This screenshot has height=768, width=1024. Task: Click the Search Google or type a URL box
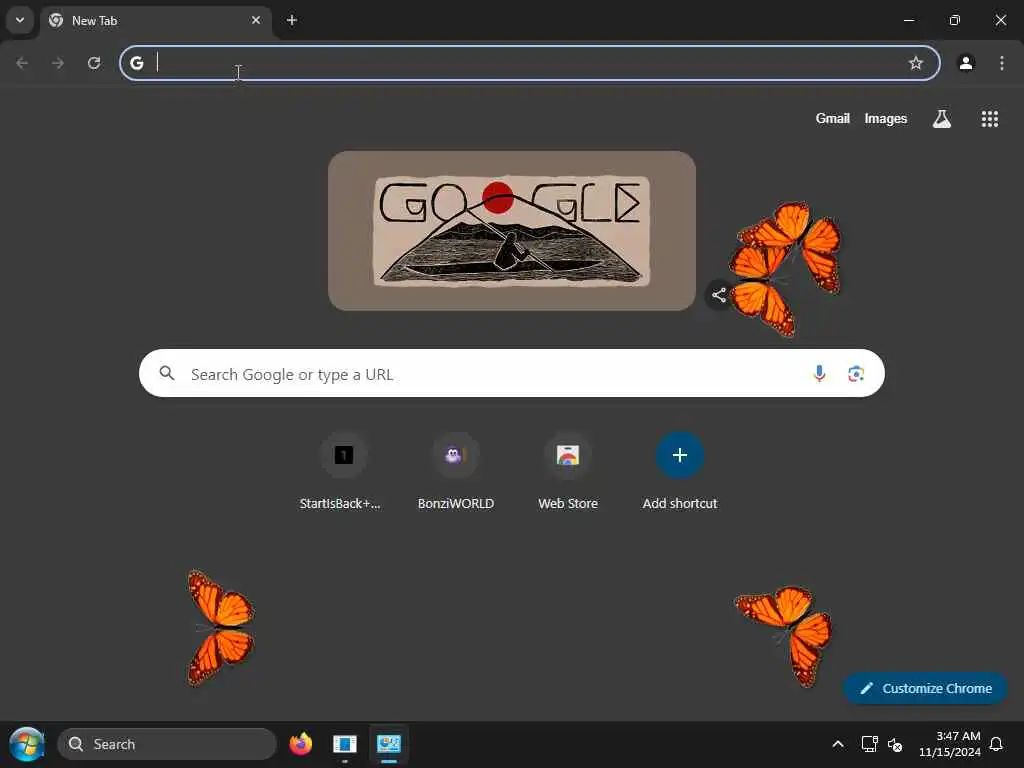point(511,373)
